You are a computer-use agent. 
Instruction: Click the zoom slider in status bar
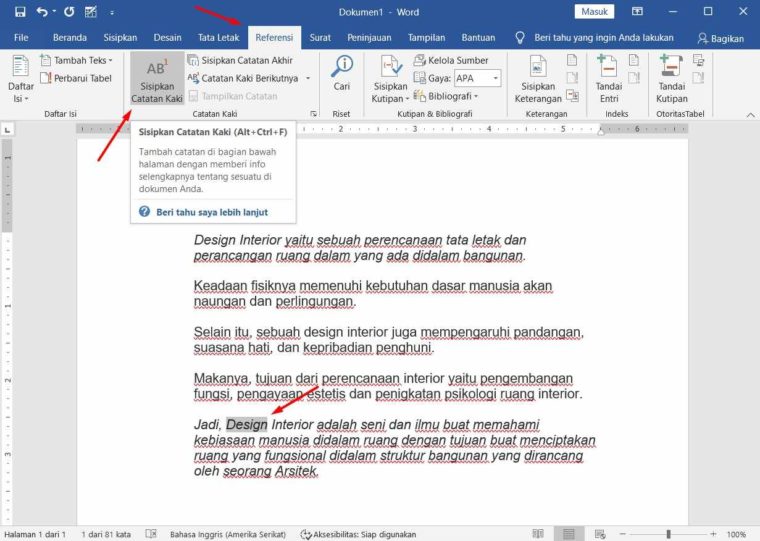(x=670, y=534)
